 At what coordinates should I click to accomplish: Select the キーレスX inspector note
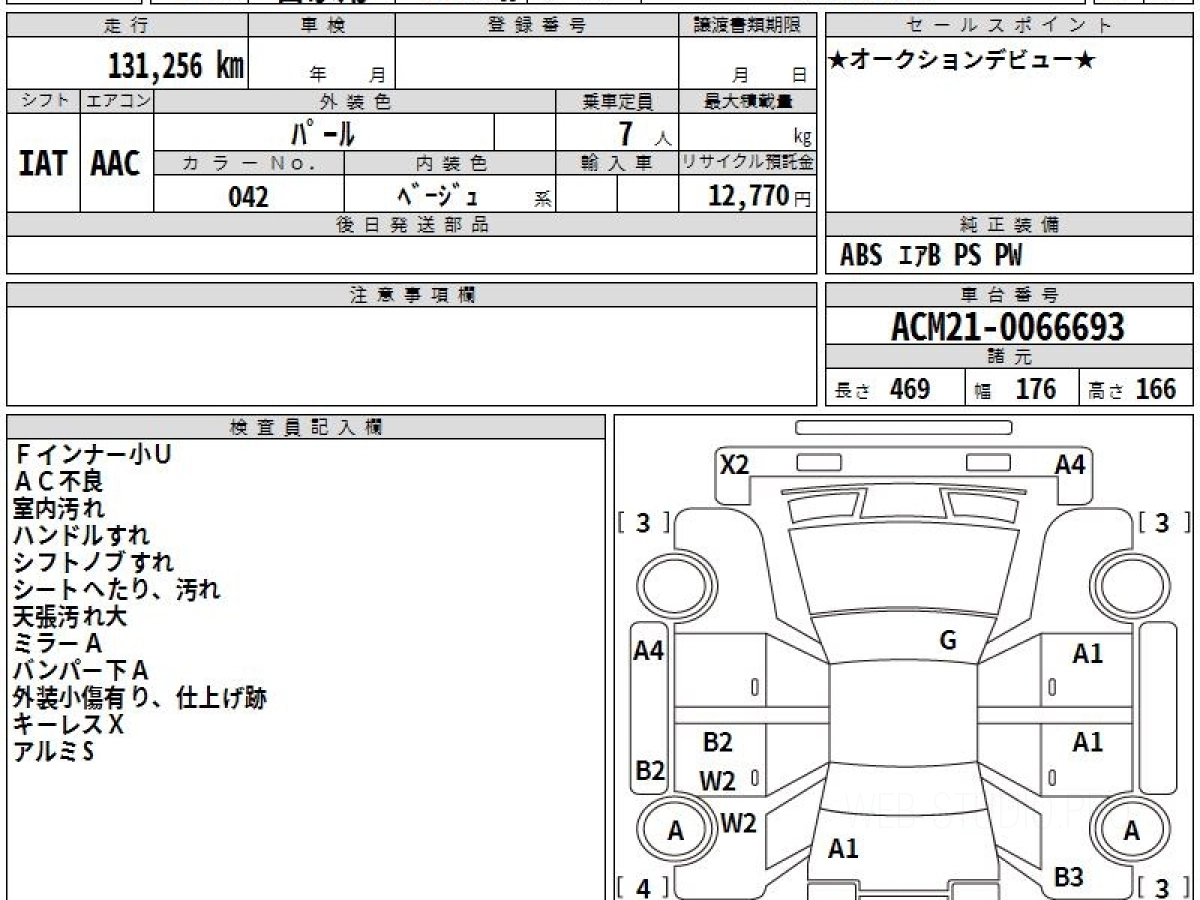pyautogui.click(x=69, y=725)
